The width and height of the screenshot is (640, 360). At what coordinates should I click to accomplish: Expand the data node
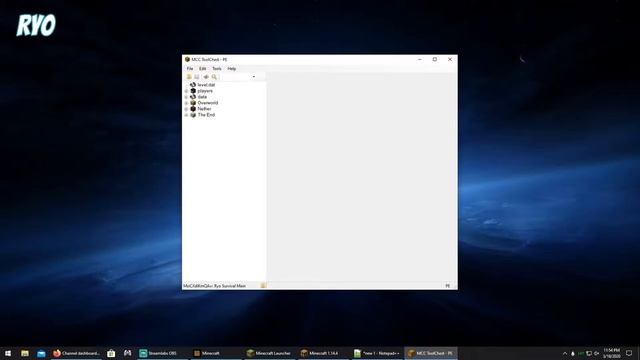point(187,97)
